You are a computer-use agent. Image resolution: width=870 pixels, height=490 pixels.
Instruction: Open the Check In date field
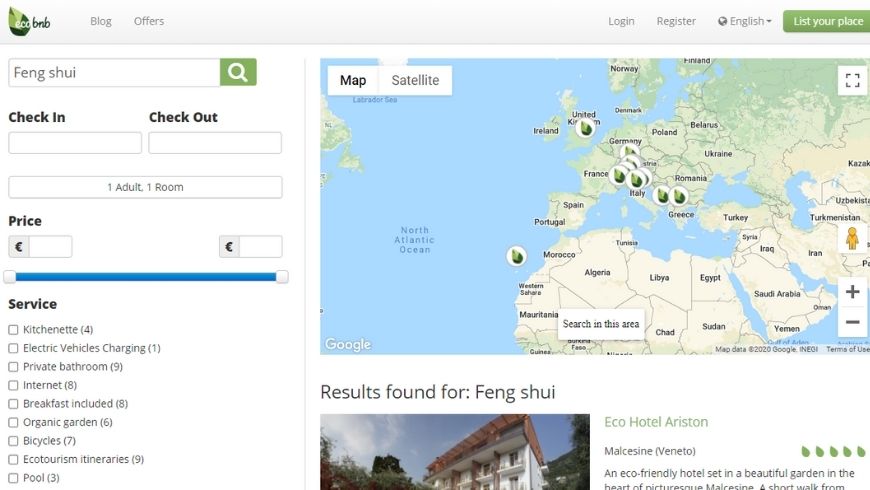click(75, 143)
